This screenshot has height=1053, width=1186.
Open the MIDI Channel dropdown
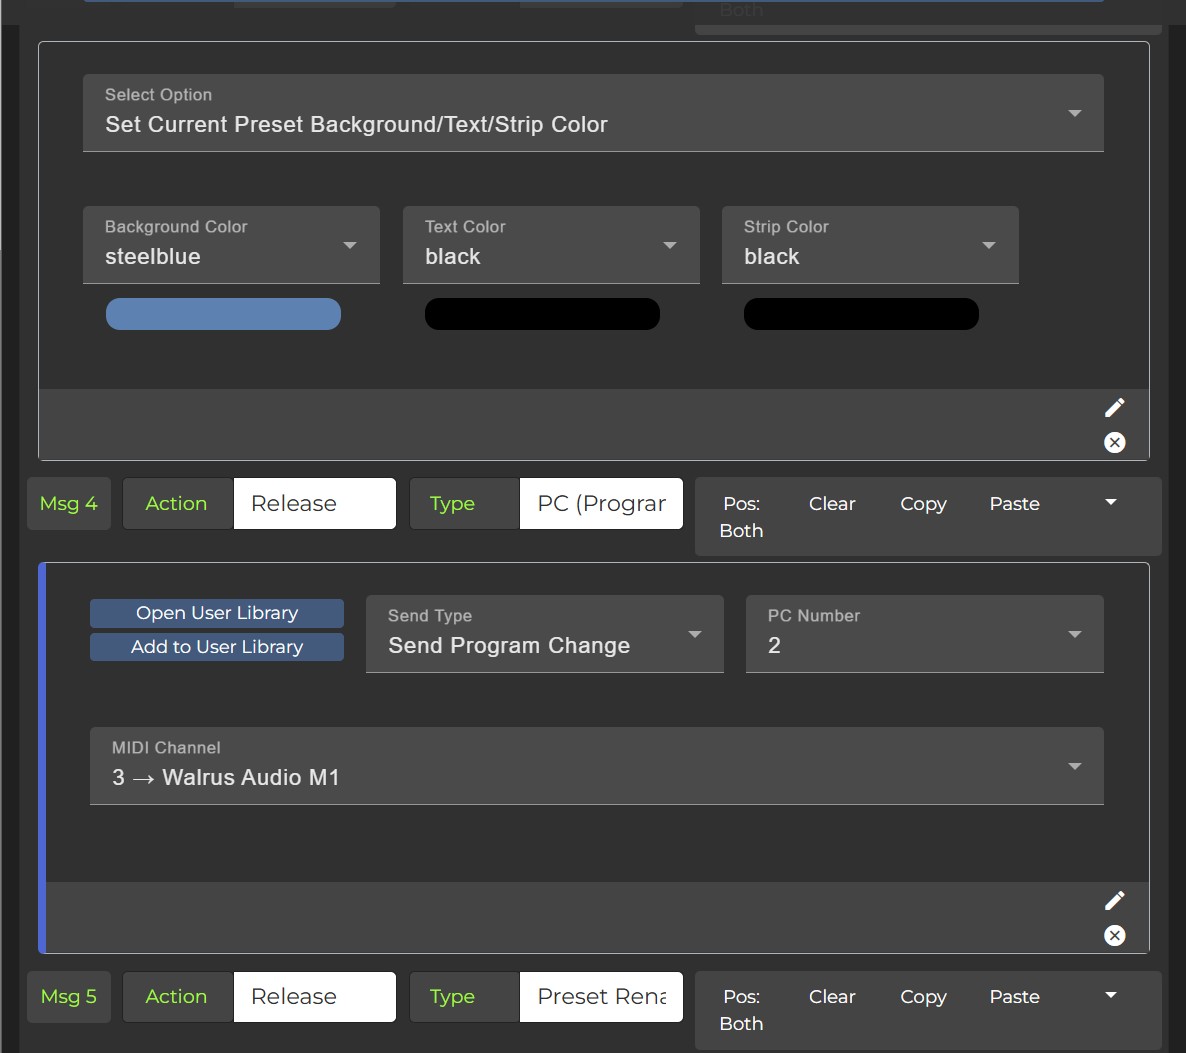597,766
